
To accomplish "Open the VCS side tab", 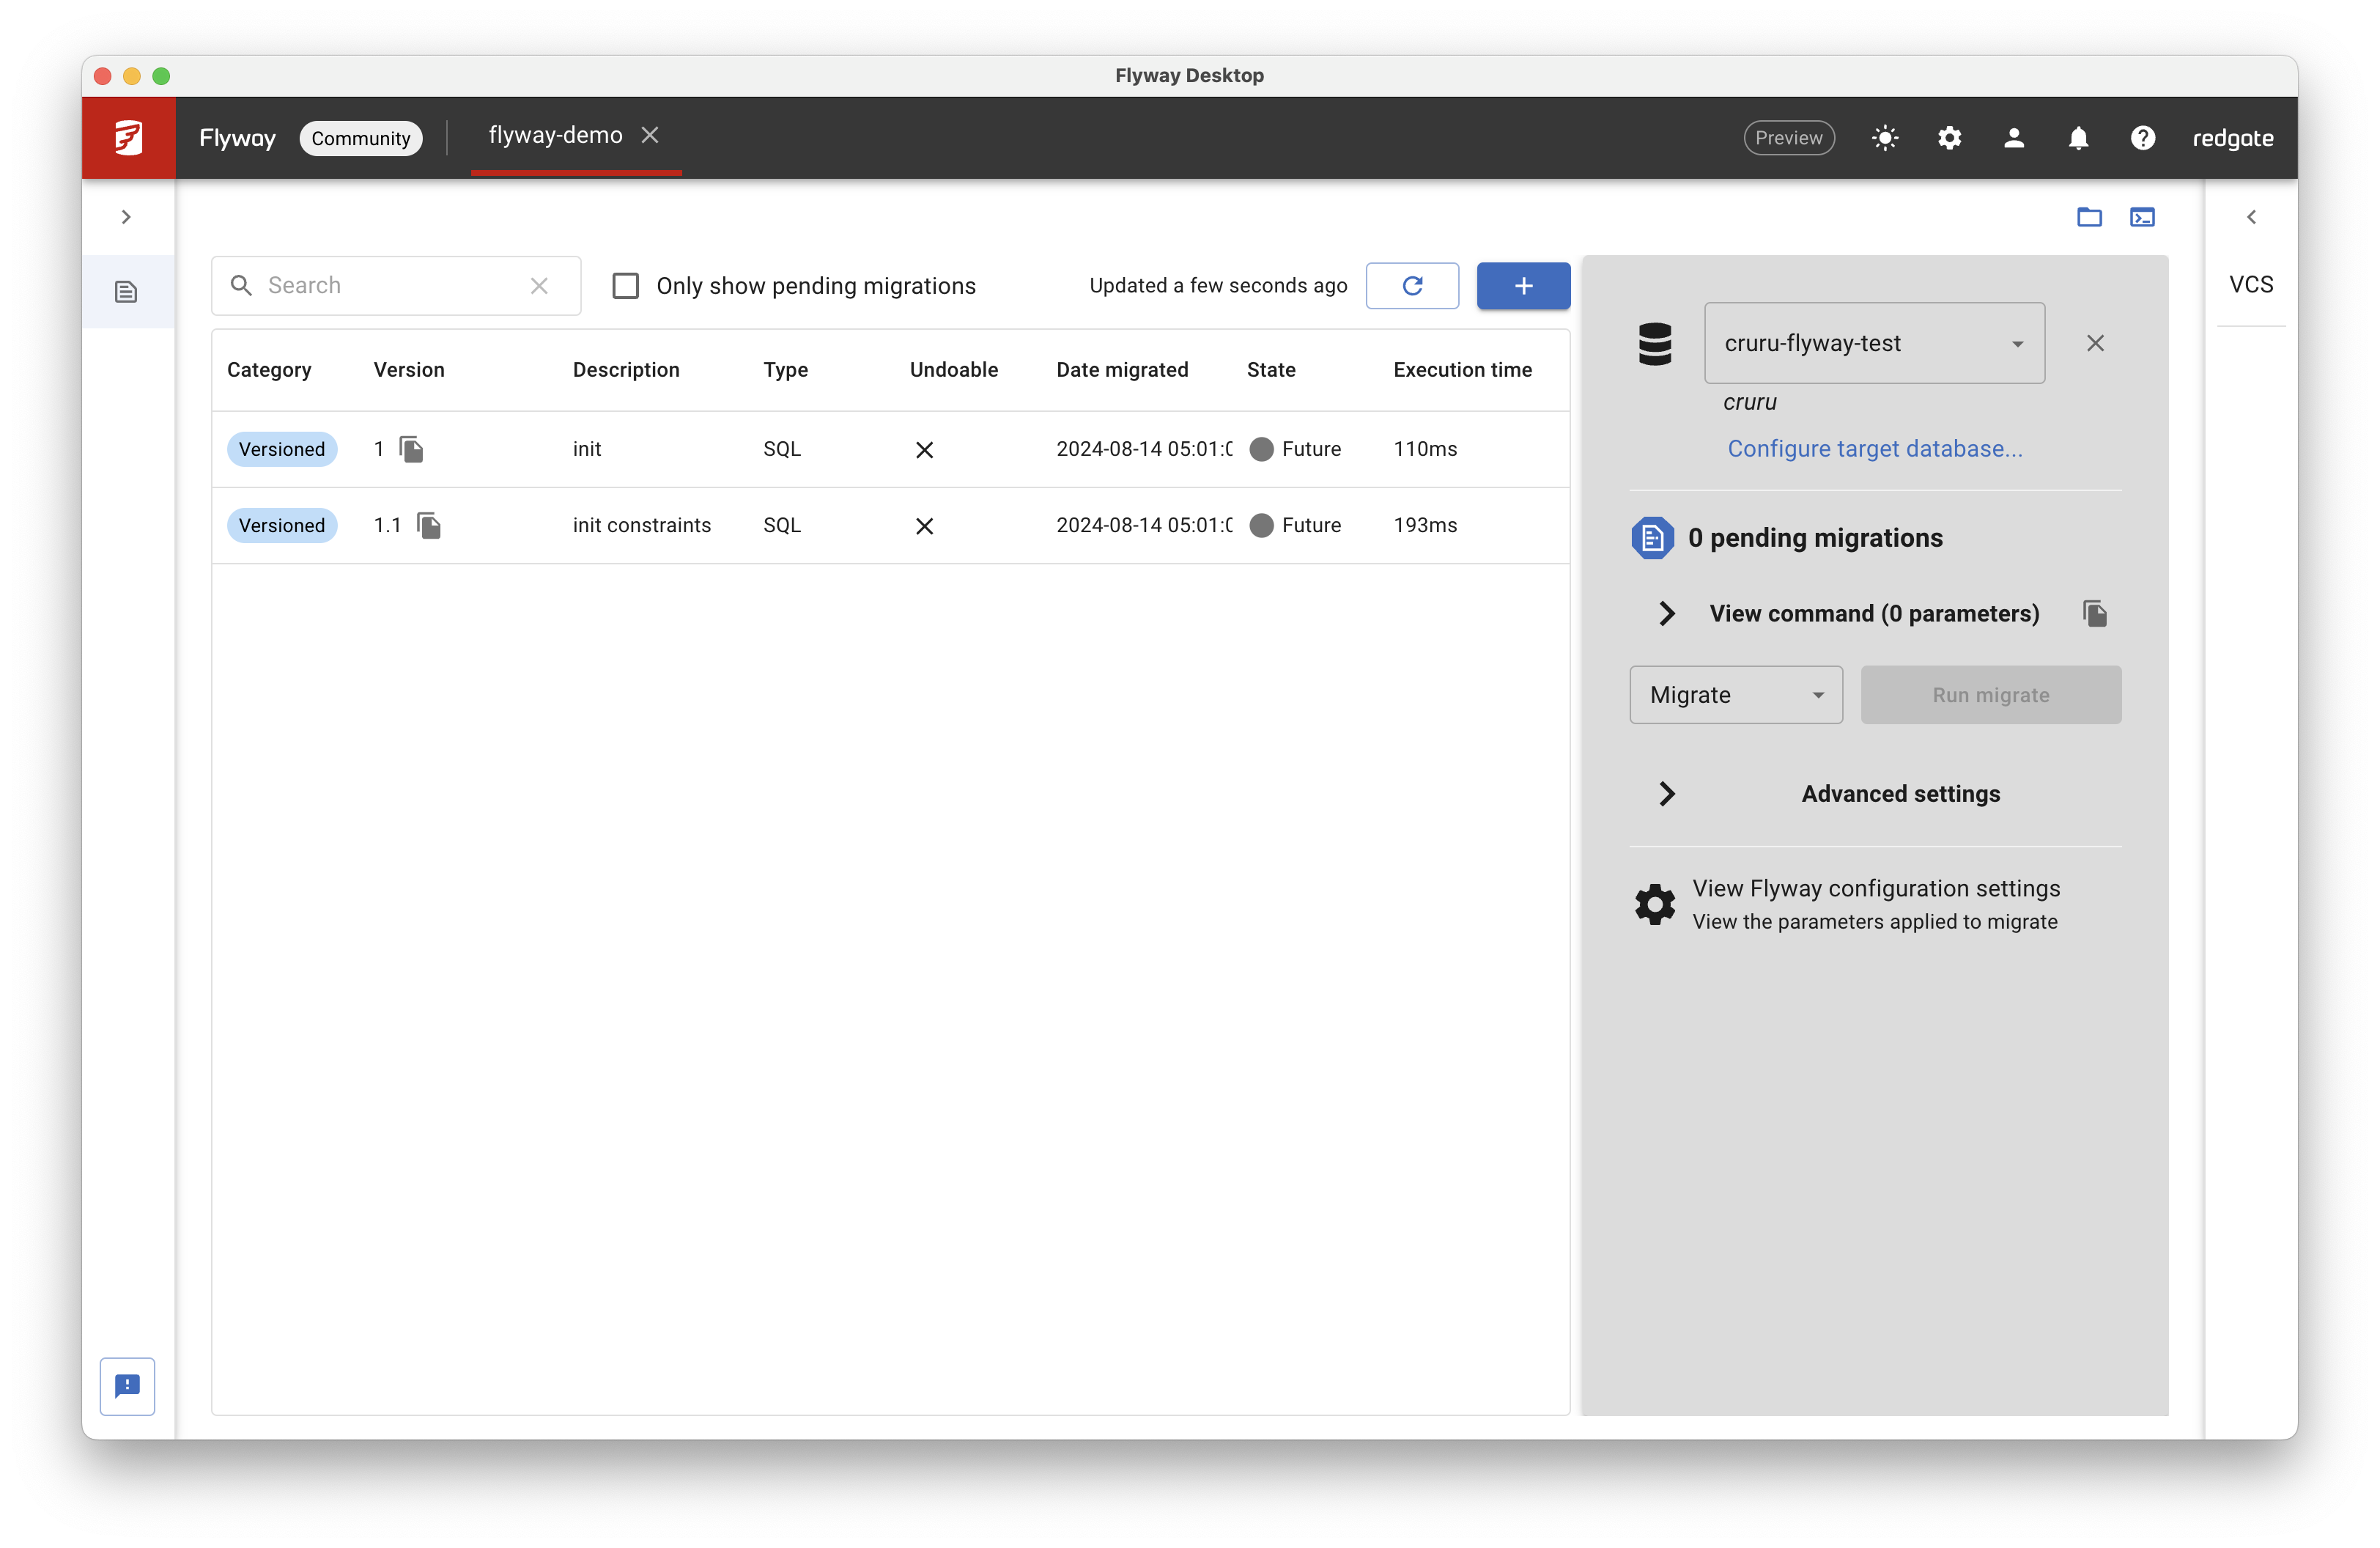I will click(2251, 285).
